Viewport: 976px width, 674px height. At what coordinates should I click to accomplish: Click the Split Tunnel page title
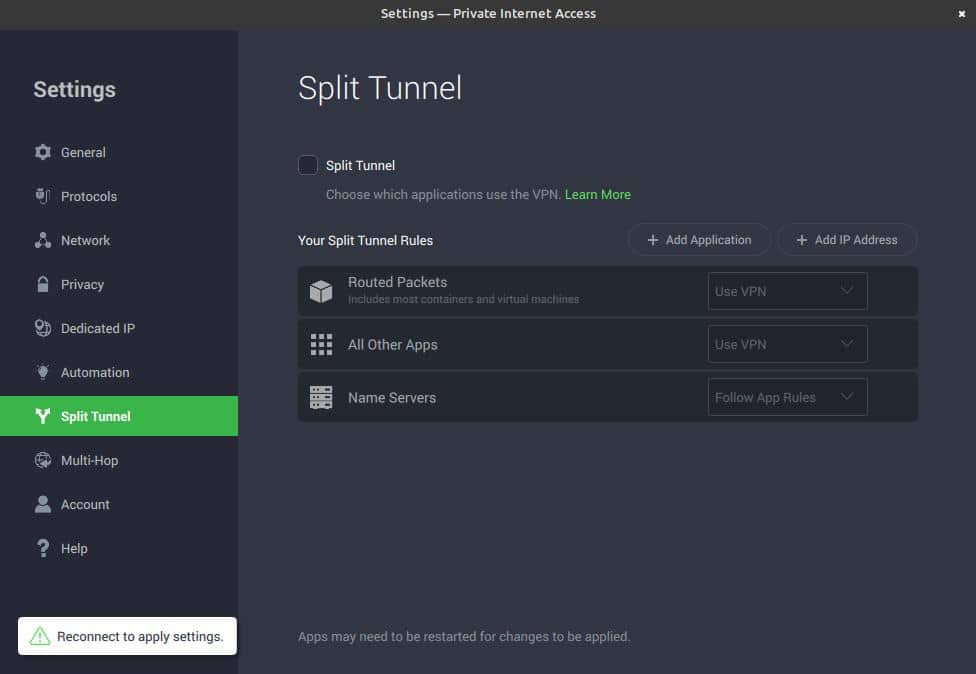(380, 88)
